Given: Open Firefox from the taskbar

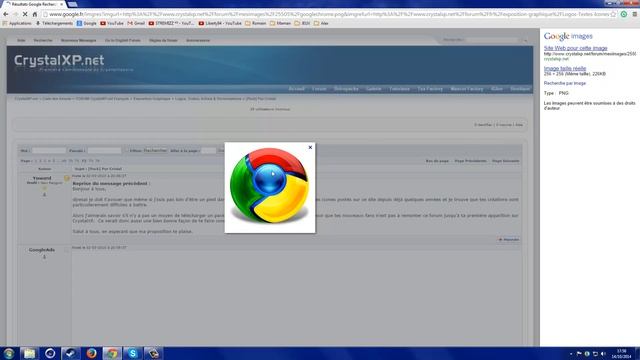Looking at the screenshot, I should (92, 353).
